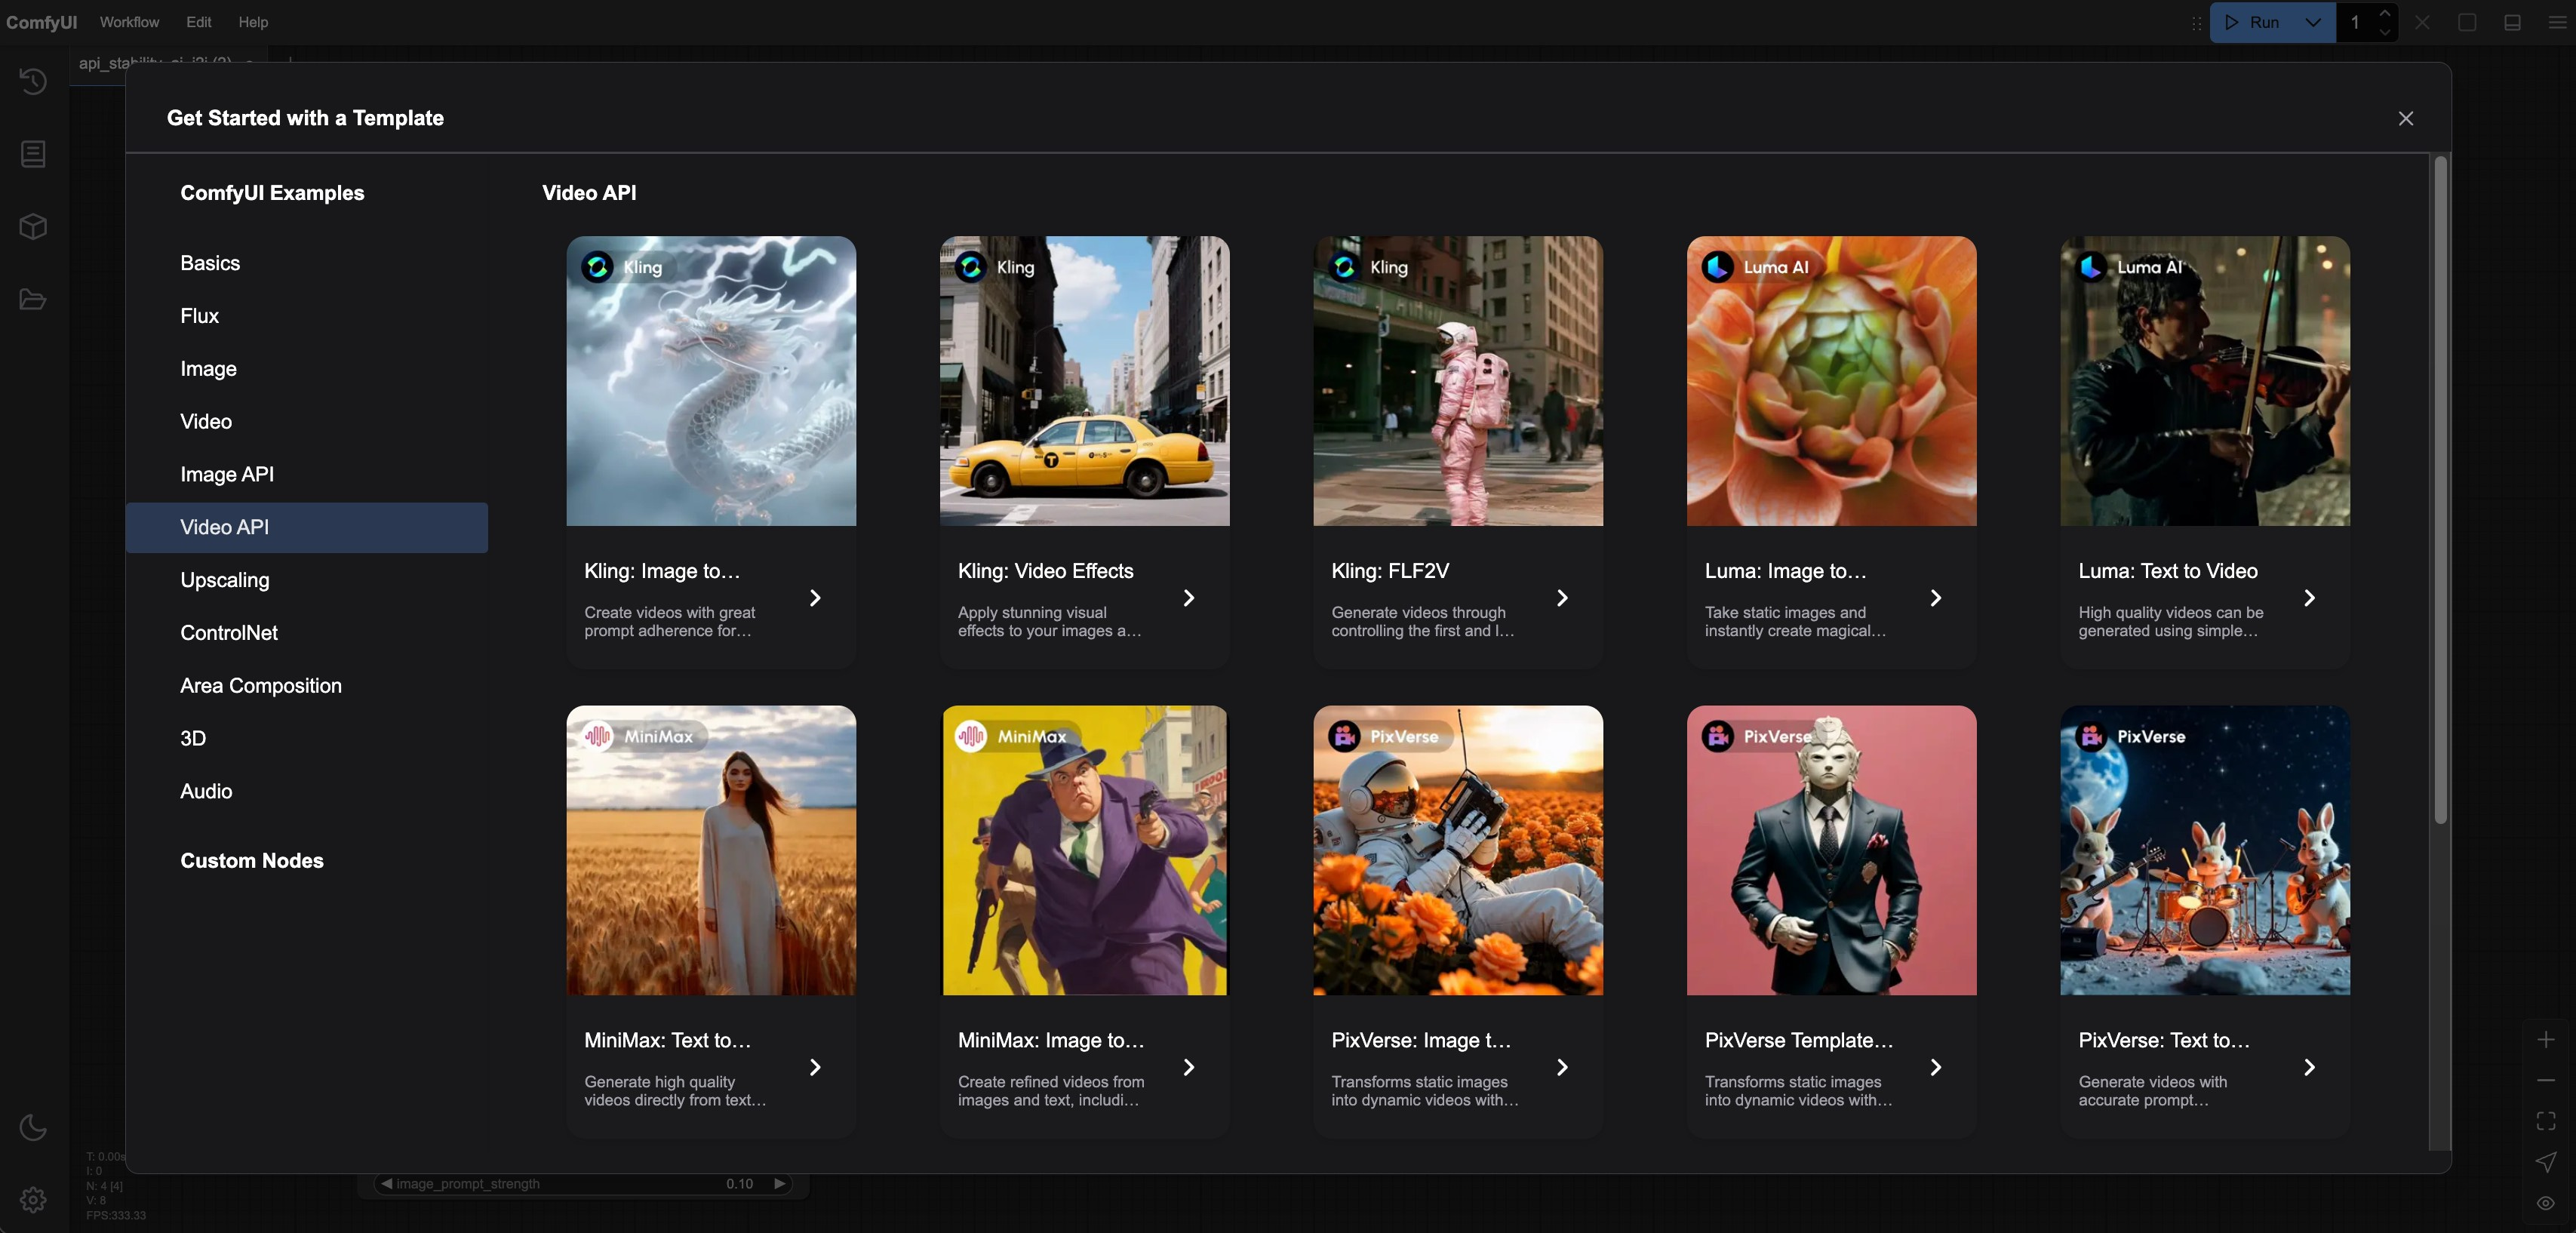This screenshot has width=2576, height=1233.
Task: Toggle link visibility eye icon
Action: tap(2545, 1203)
